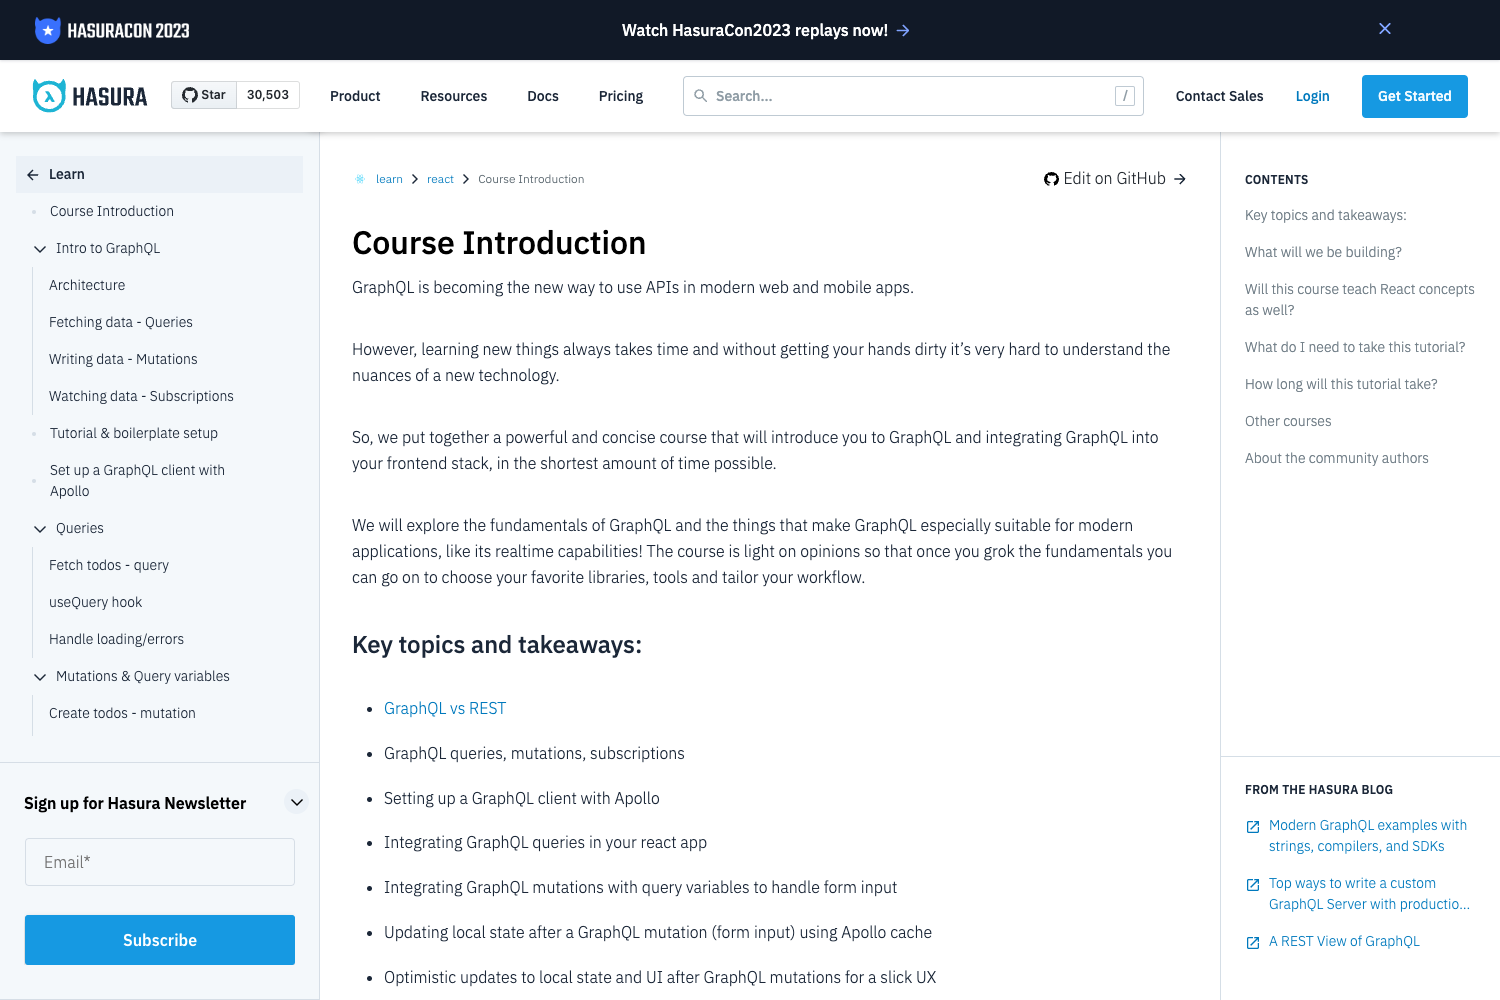Click the asterisk icon in the breadcrumb trail
The image size is (1500, 1000).
[359, 178]
